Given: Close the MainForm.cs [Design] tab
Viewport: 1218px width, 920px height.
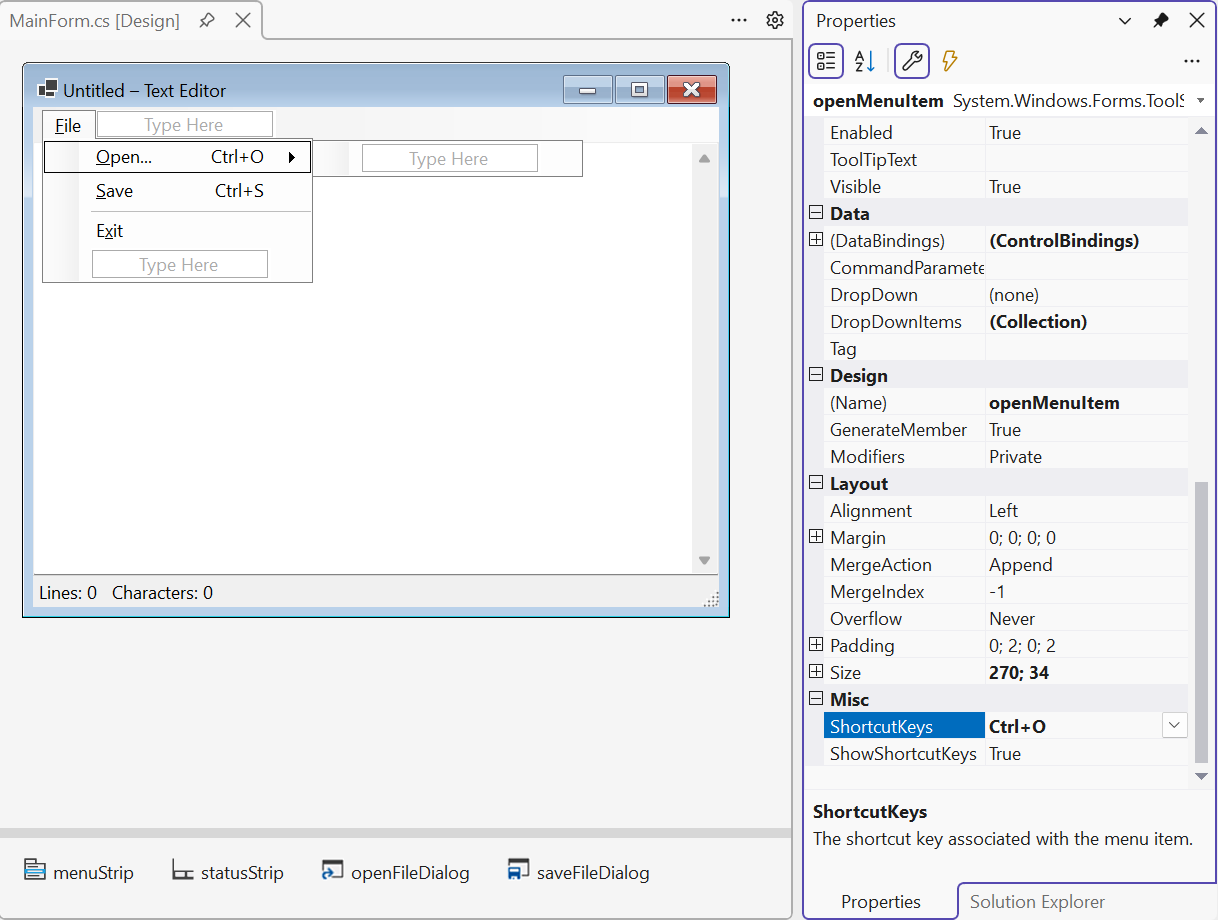Looking at the screenshot, I should click(243, 20).
